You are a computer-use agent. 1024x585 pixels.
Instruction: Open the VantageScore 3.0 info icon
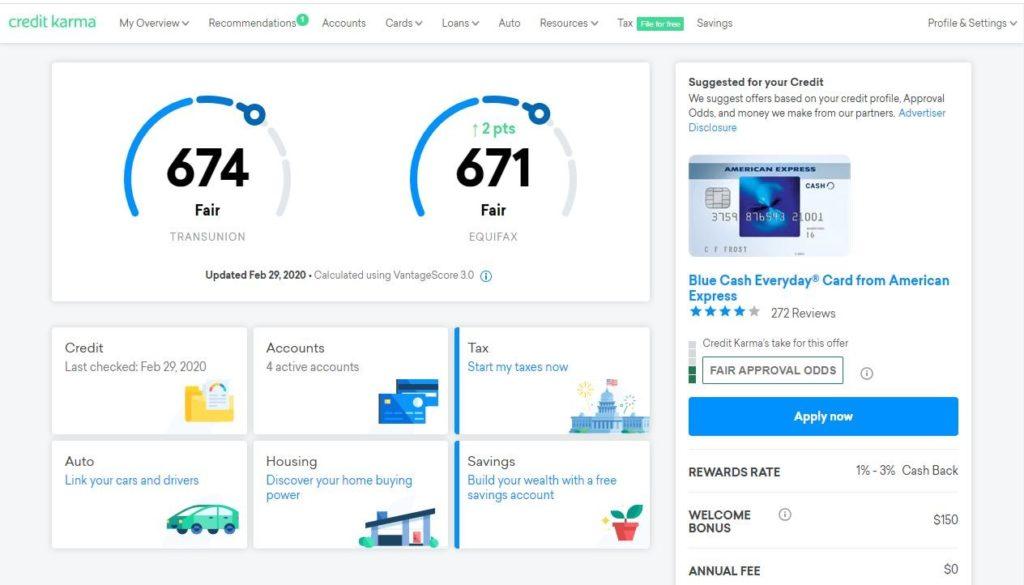[x=486, y=276]
